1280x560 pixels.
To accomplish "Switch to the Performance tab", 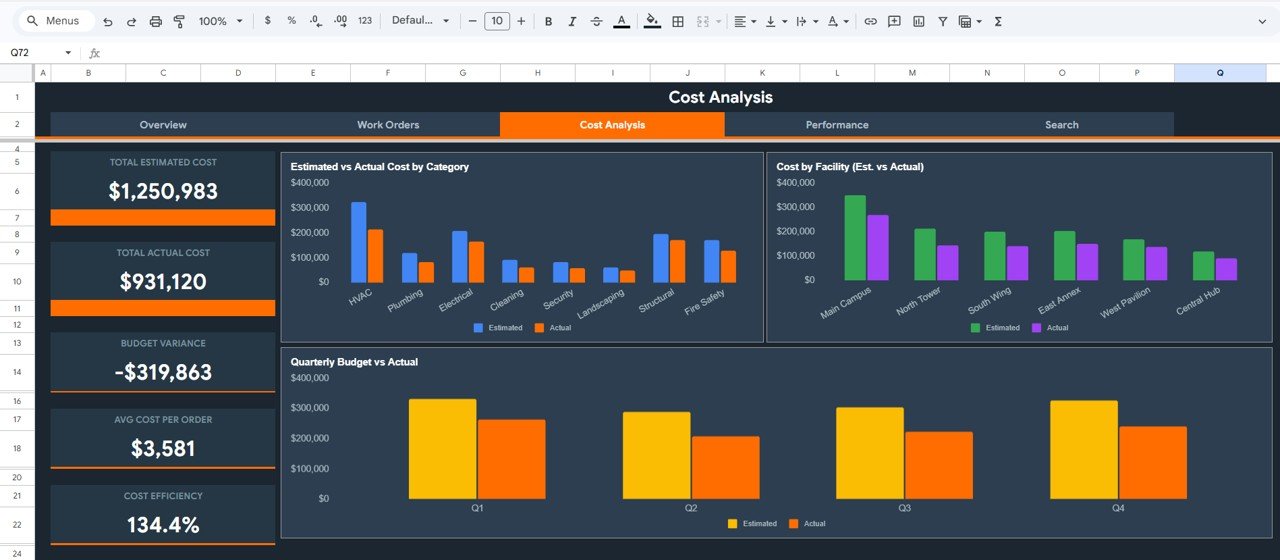I will click(837, 125).
